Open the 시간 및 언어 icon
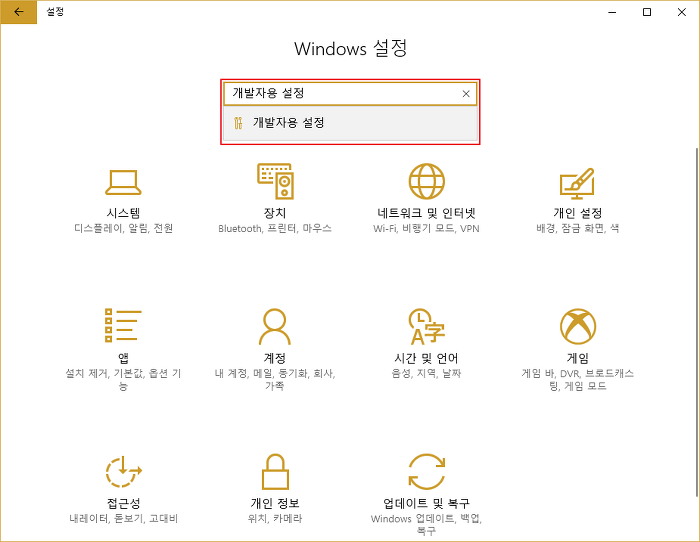Viewport: 700px width, 542px height. pos(426,326)
